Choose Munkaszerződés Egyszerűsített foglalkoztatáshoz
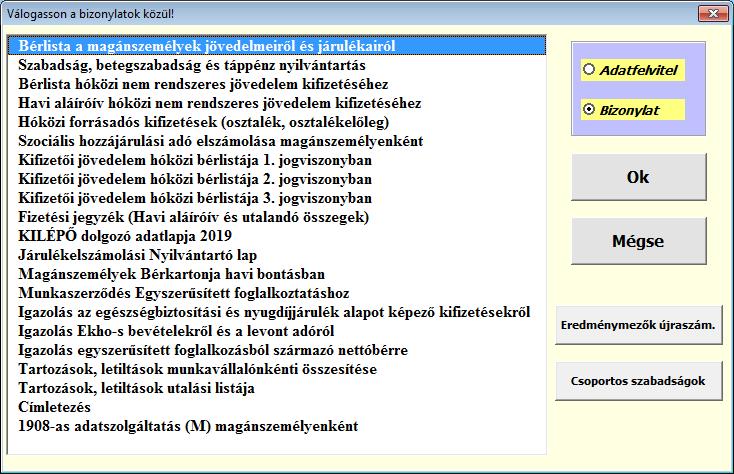734x474 pixels. click(x=277, y=293)
